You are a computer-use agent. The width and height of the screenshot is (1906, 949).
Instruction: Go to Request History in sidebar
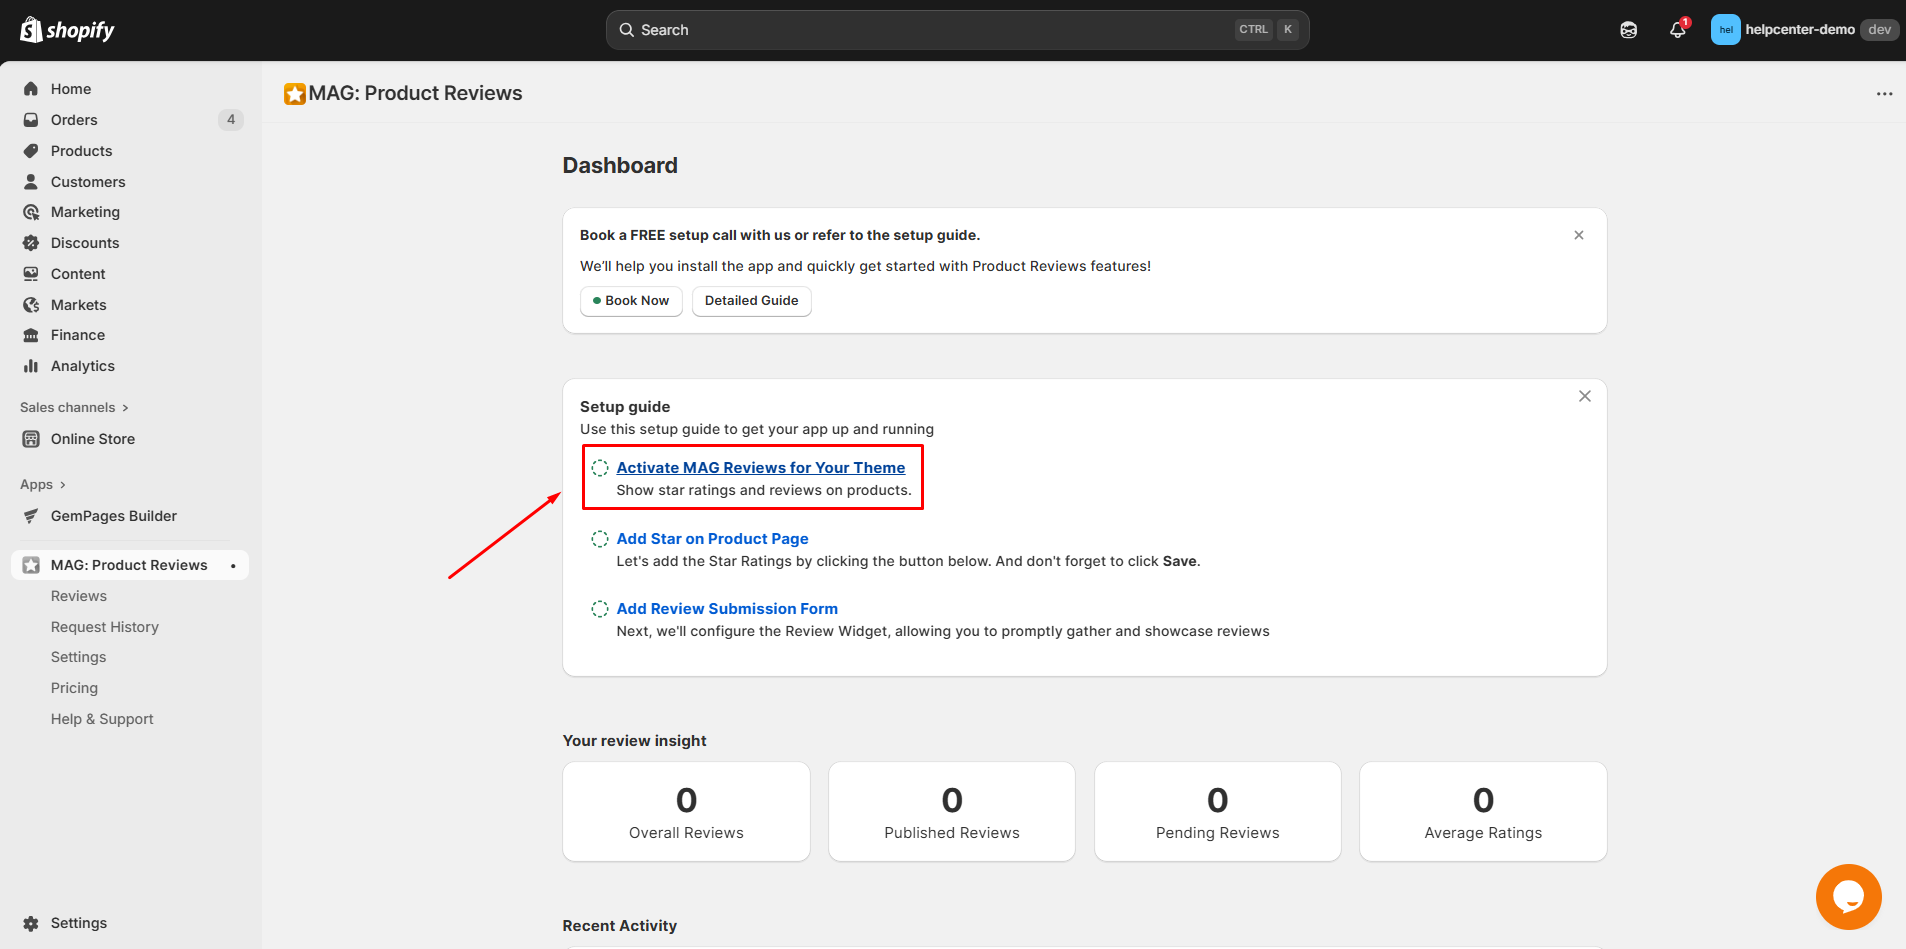105,627
